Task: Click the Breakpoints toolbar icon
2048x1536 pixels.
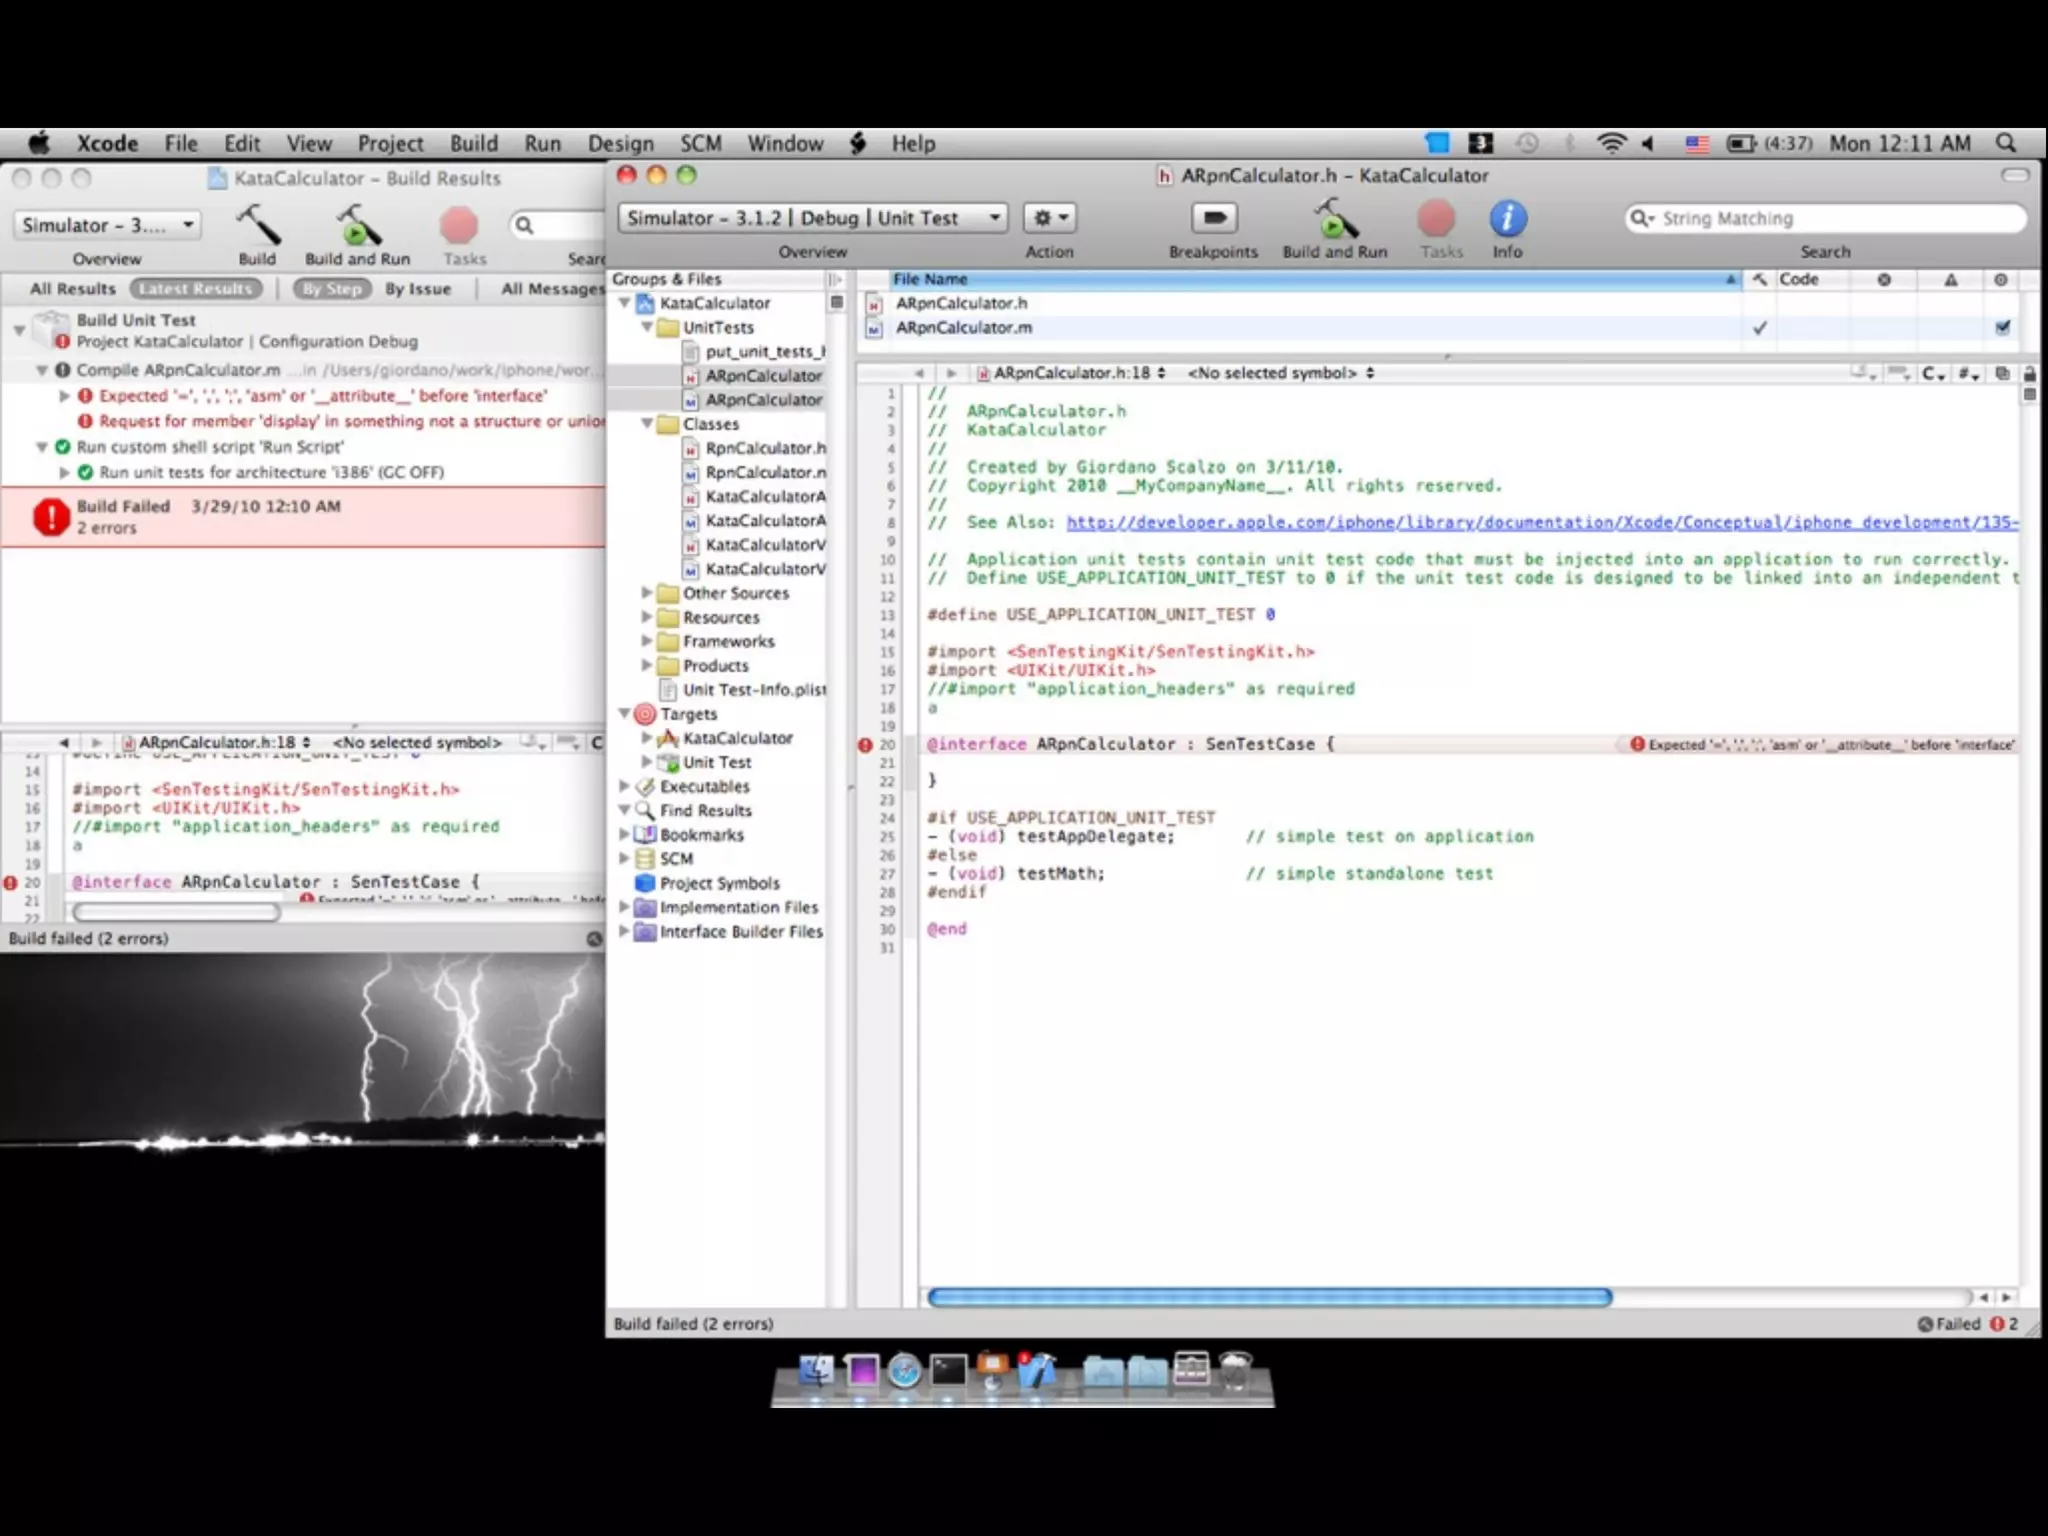Action: [x=1213, y=219]
